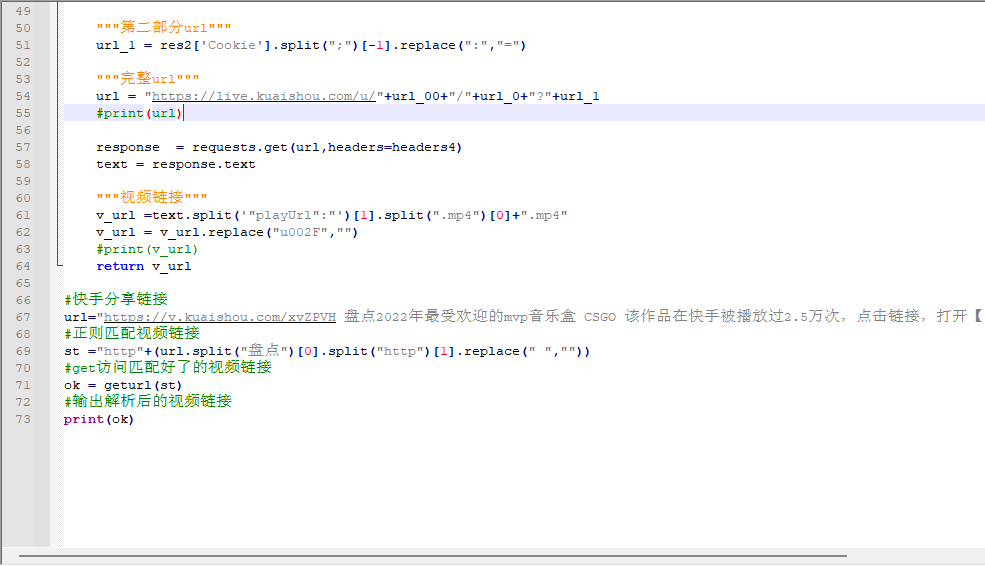Click the """第二部分url""" docstring
Image resolution: width=985 pixels, height=566 pixels.
tap(164, 28)
